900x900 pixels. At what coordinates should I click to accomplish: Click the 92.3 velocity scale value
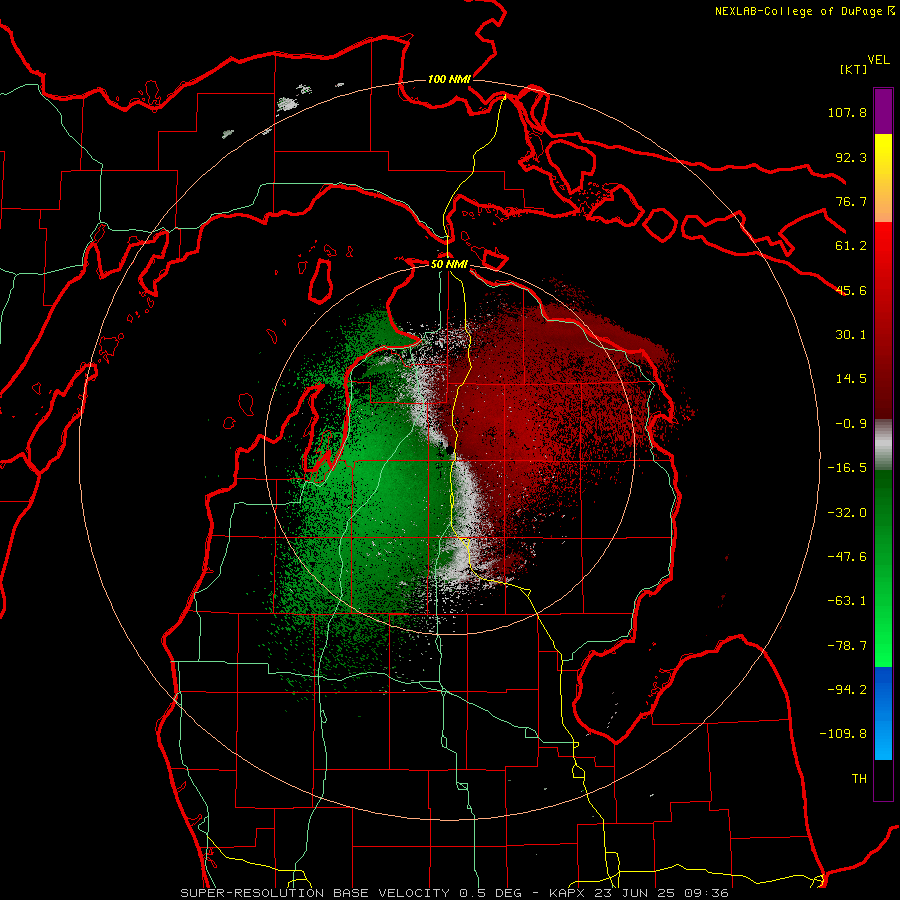851,157
